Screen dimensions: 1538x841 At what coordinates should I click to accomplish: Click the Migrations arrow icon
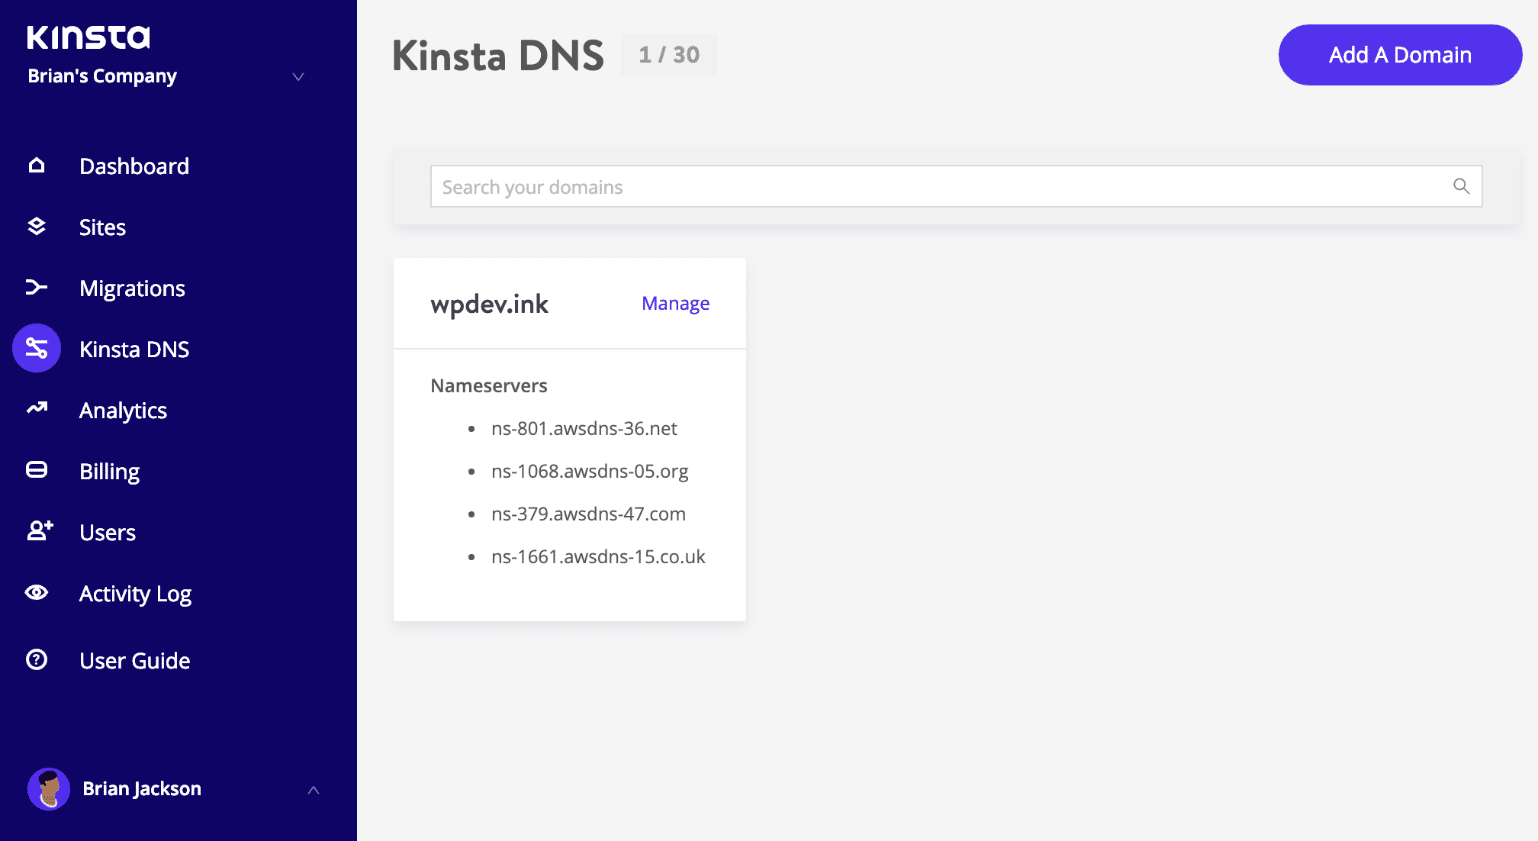click(x=37, y=287)
